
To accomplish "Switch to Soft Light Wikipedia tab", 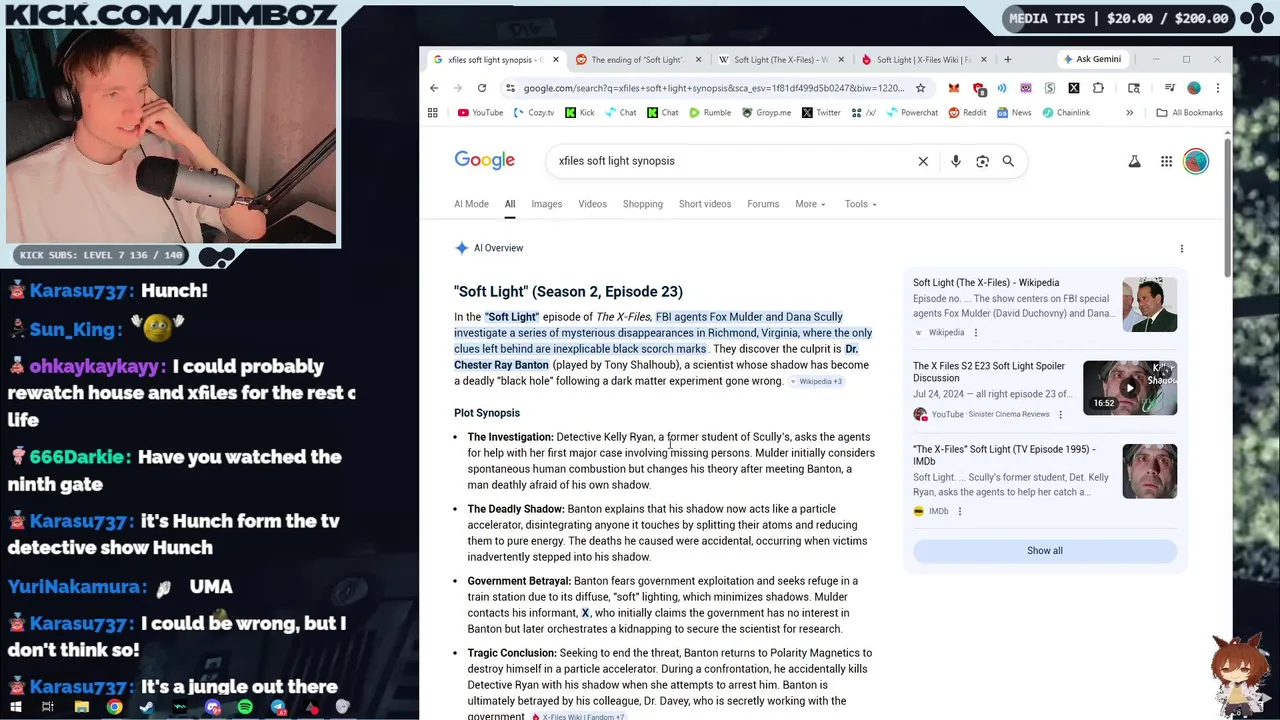I will [780, 60].
